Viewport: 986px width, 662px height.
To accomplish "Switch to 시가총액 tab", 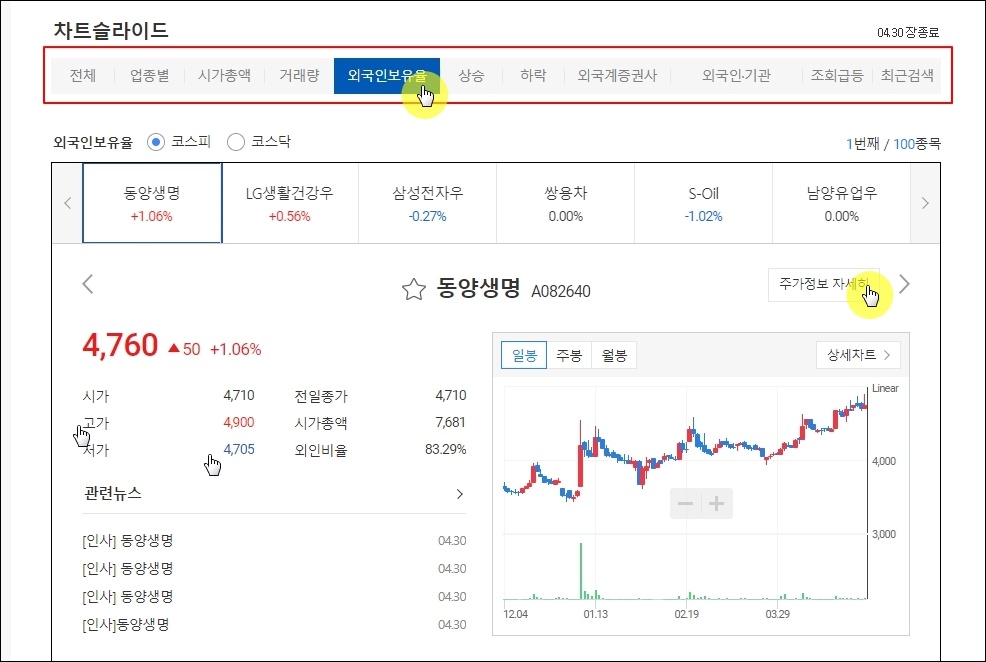I will tap(224, 76).
